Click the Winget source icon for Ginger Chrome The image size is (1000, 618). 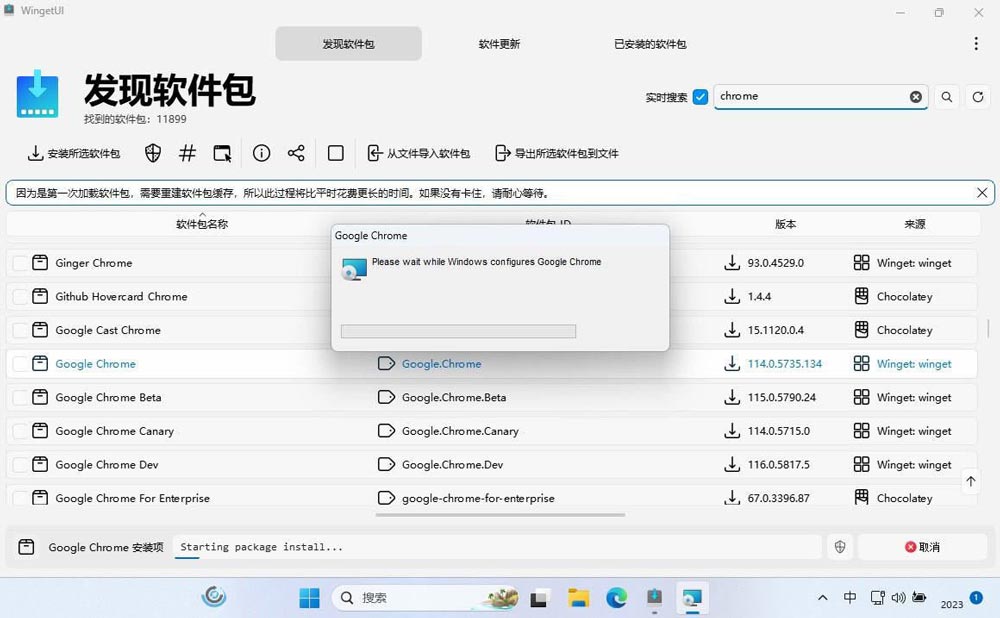click(x=862, y=262)
